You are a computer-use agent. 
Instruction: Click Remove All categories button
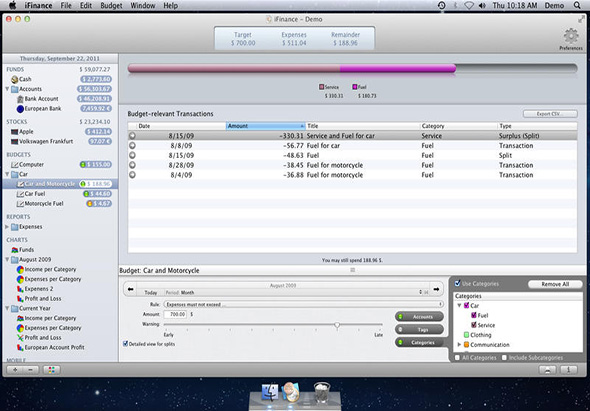pyautogui.click(x=555, y=284)
